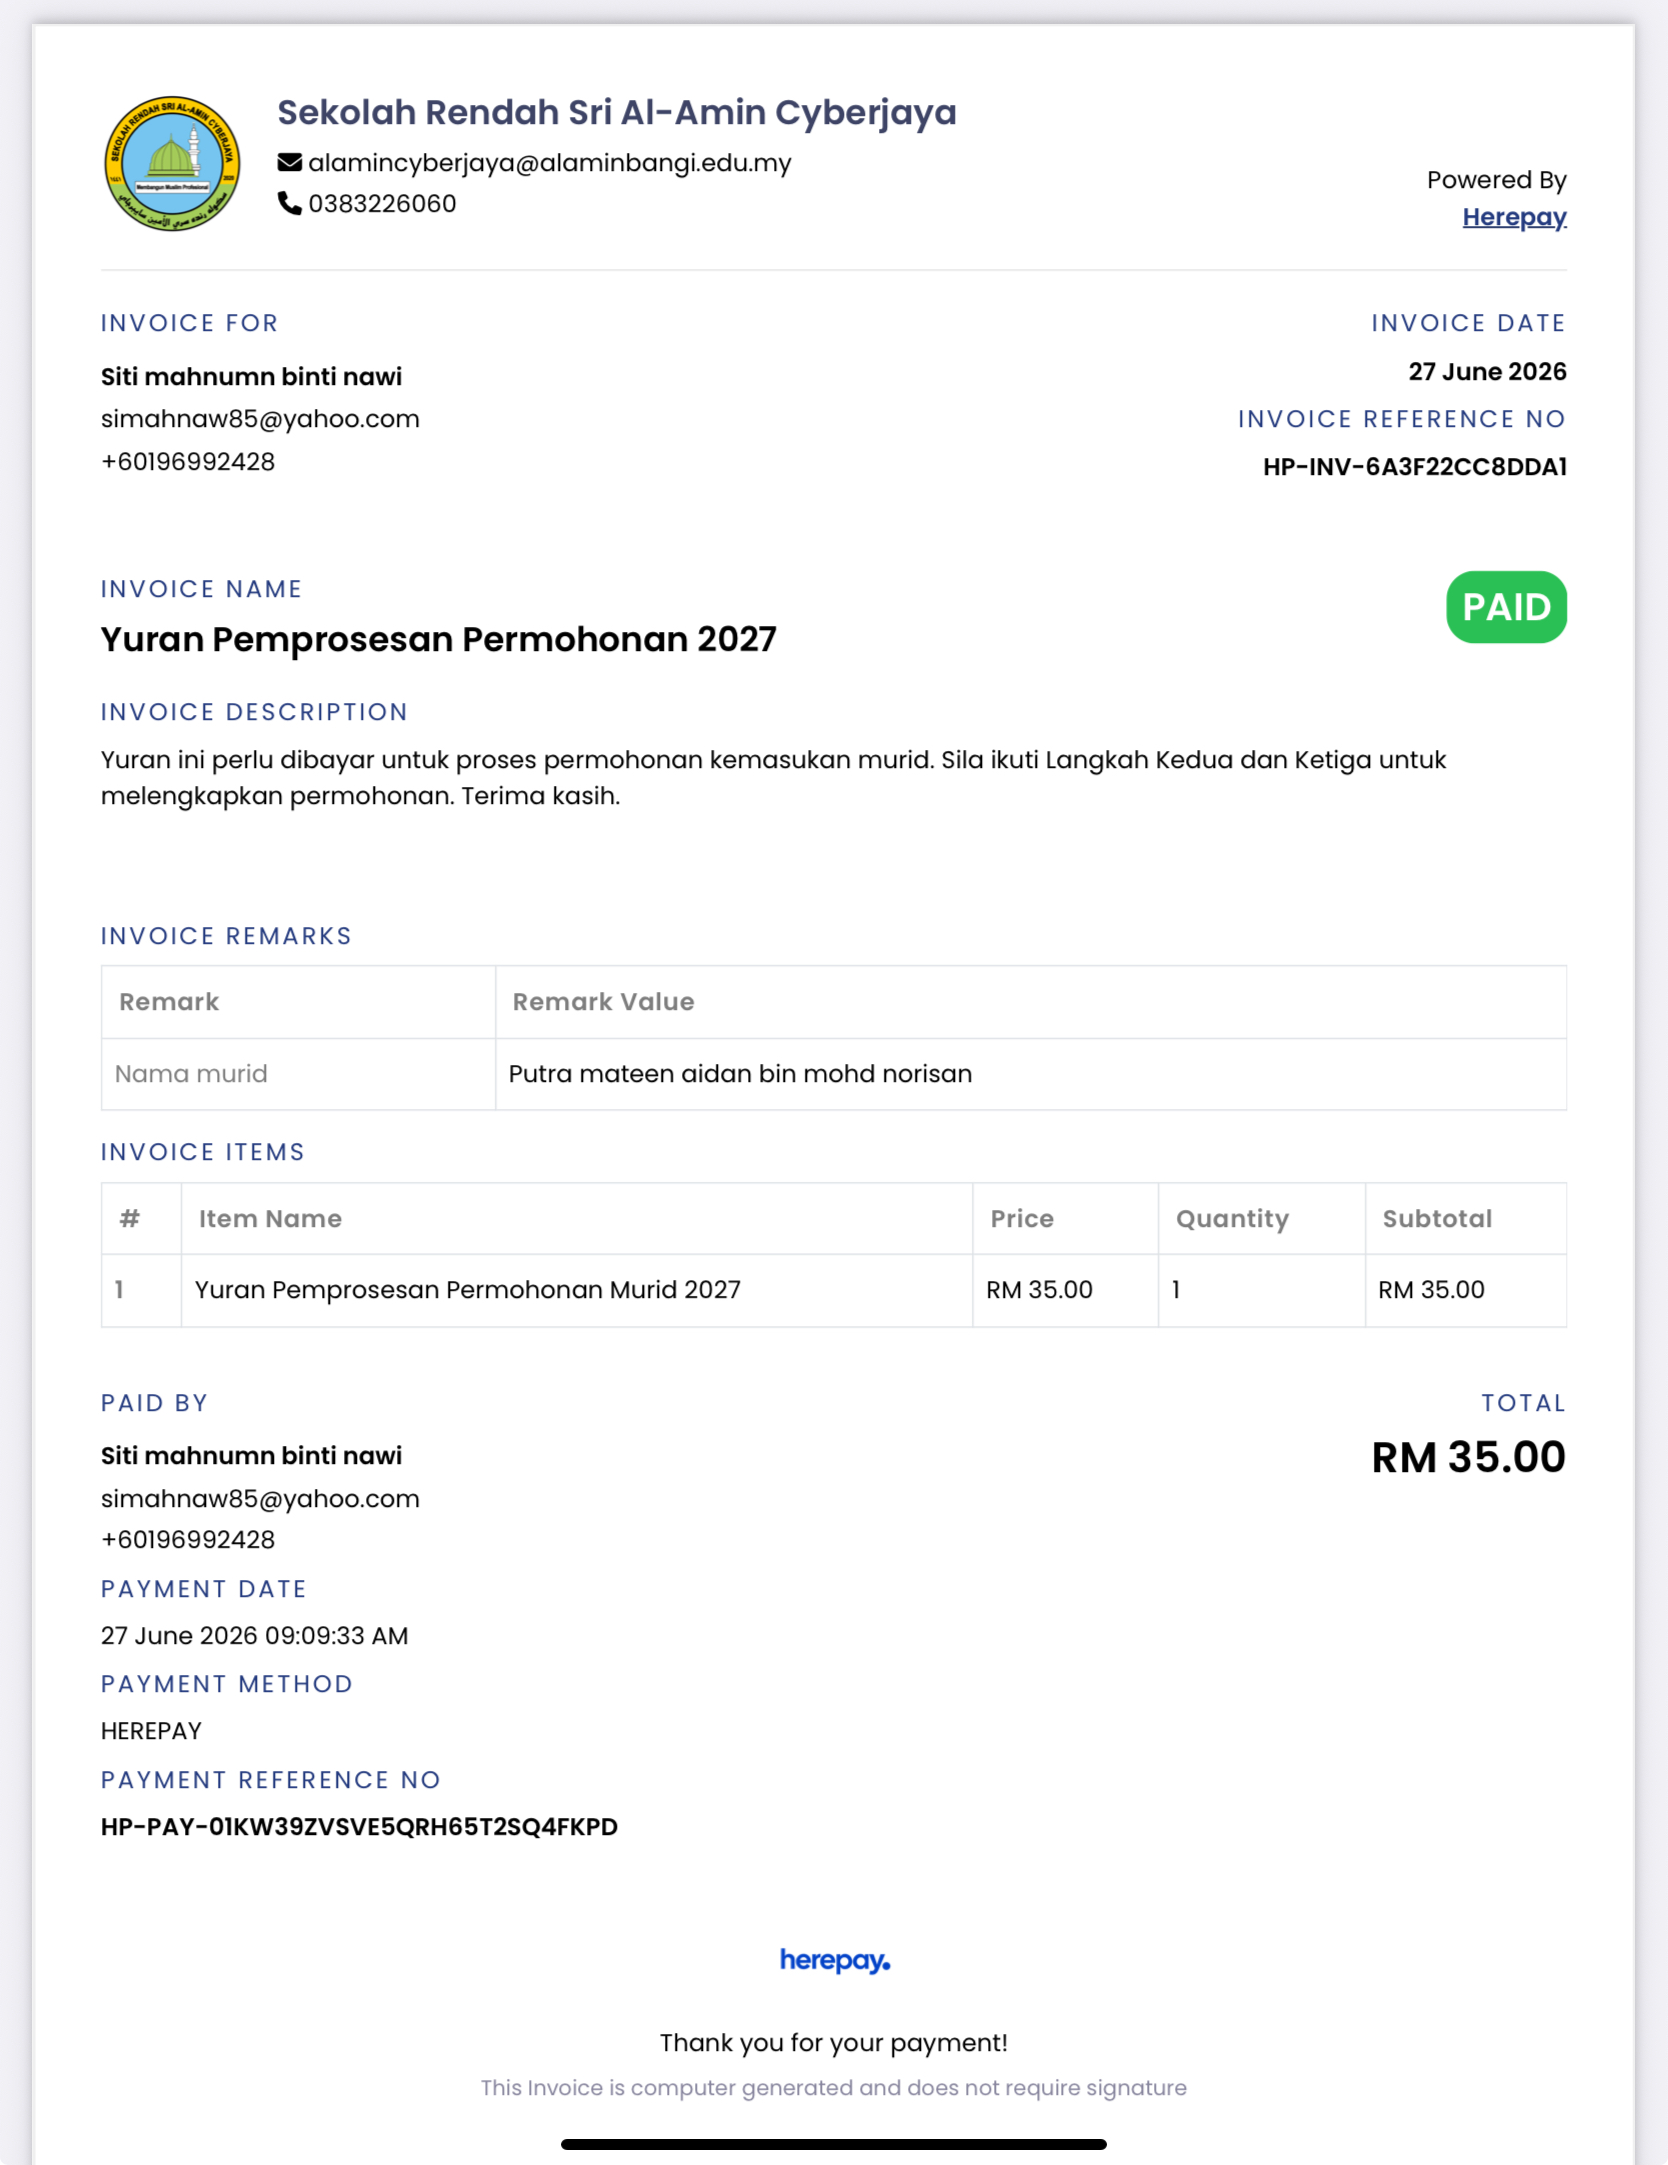Click the RM 35.00 total amount
The image size is (1668, 2165).
(x=1468, y=1457)
